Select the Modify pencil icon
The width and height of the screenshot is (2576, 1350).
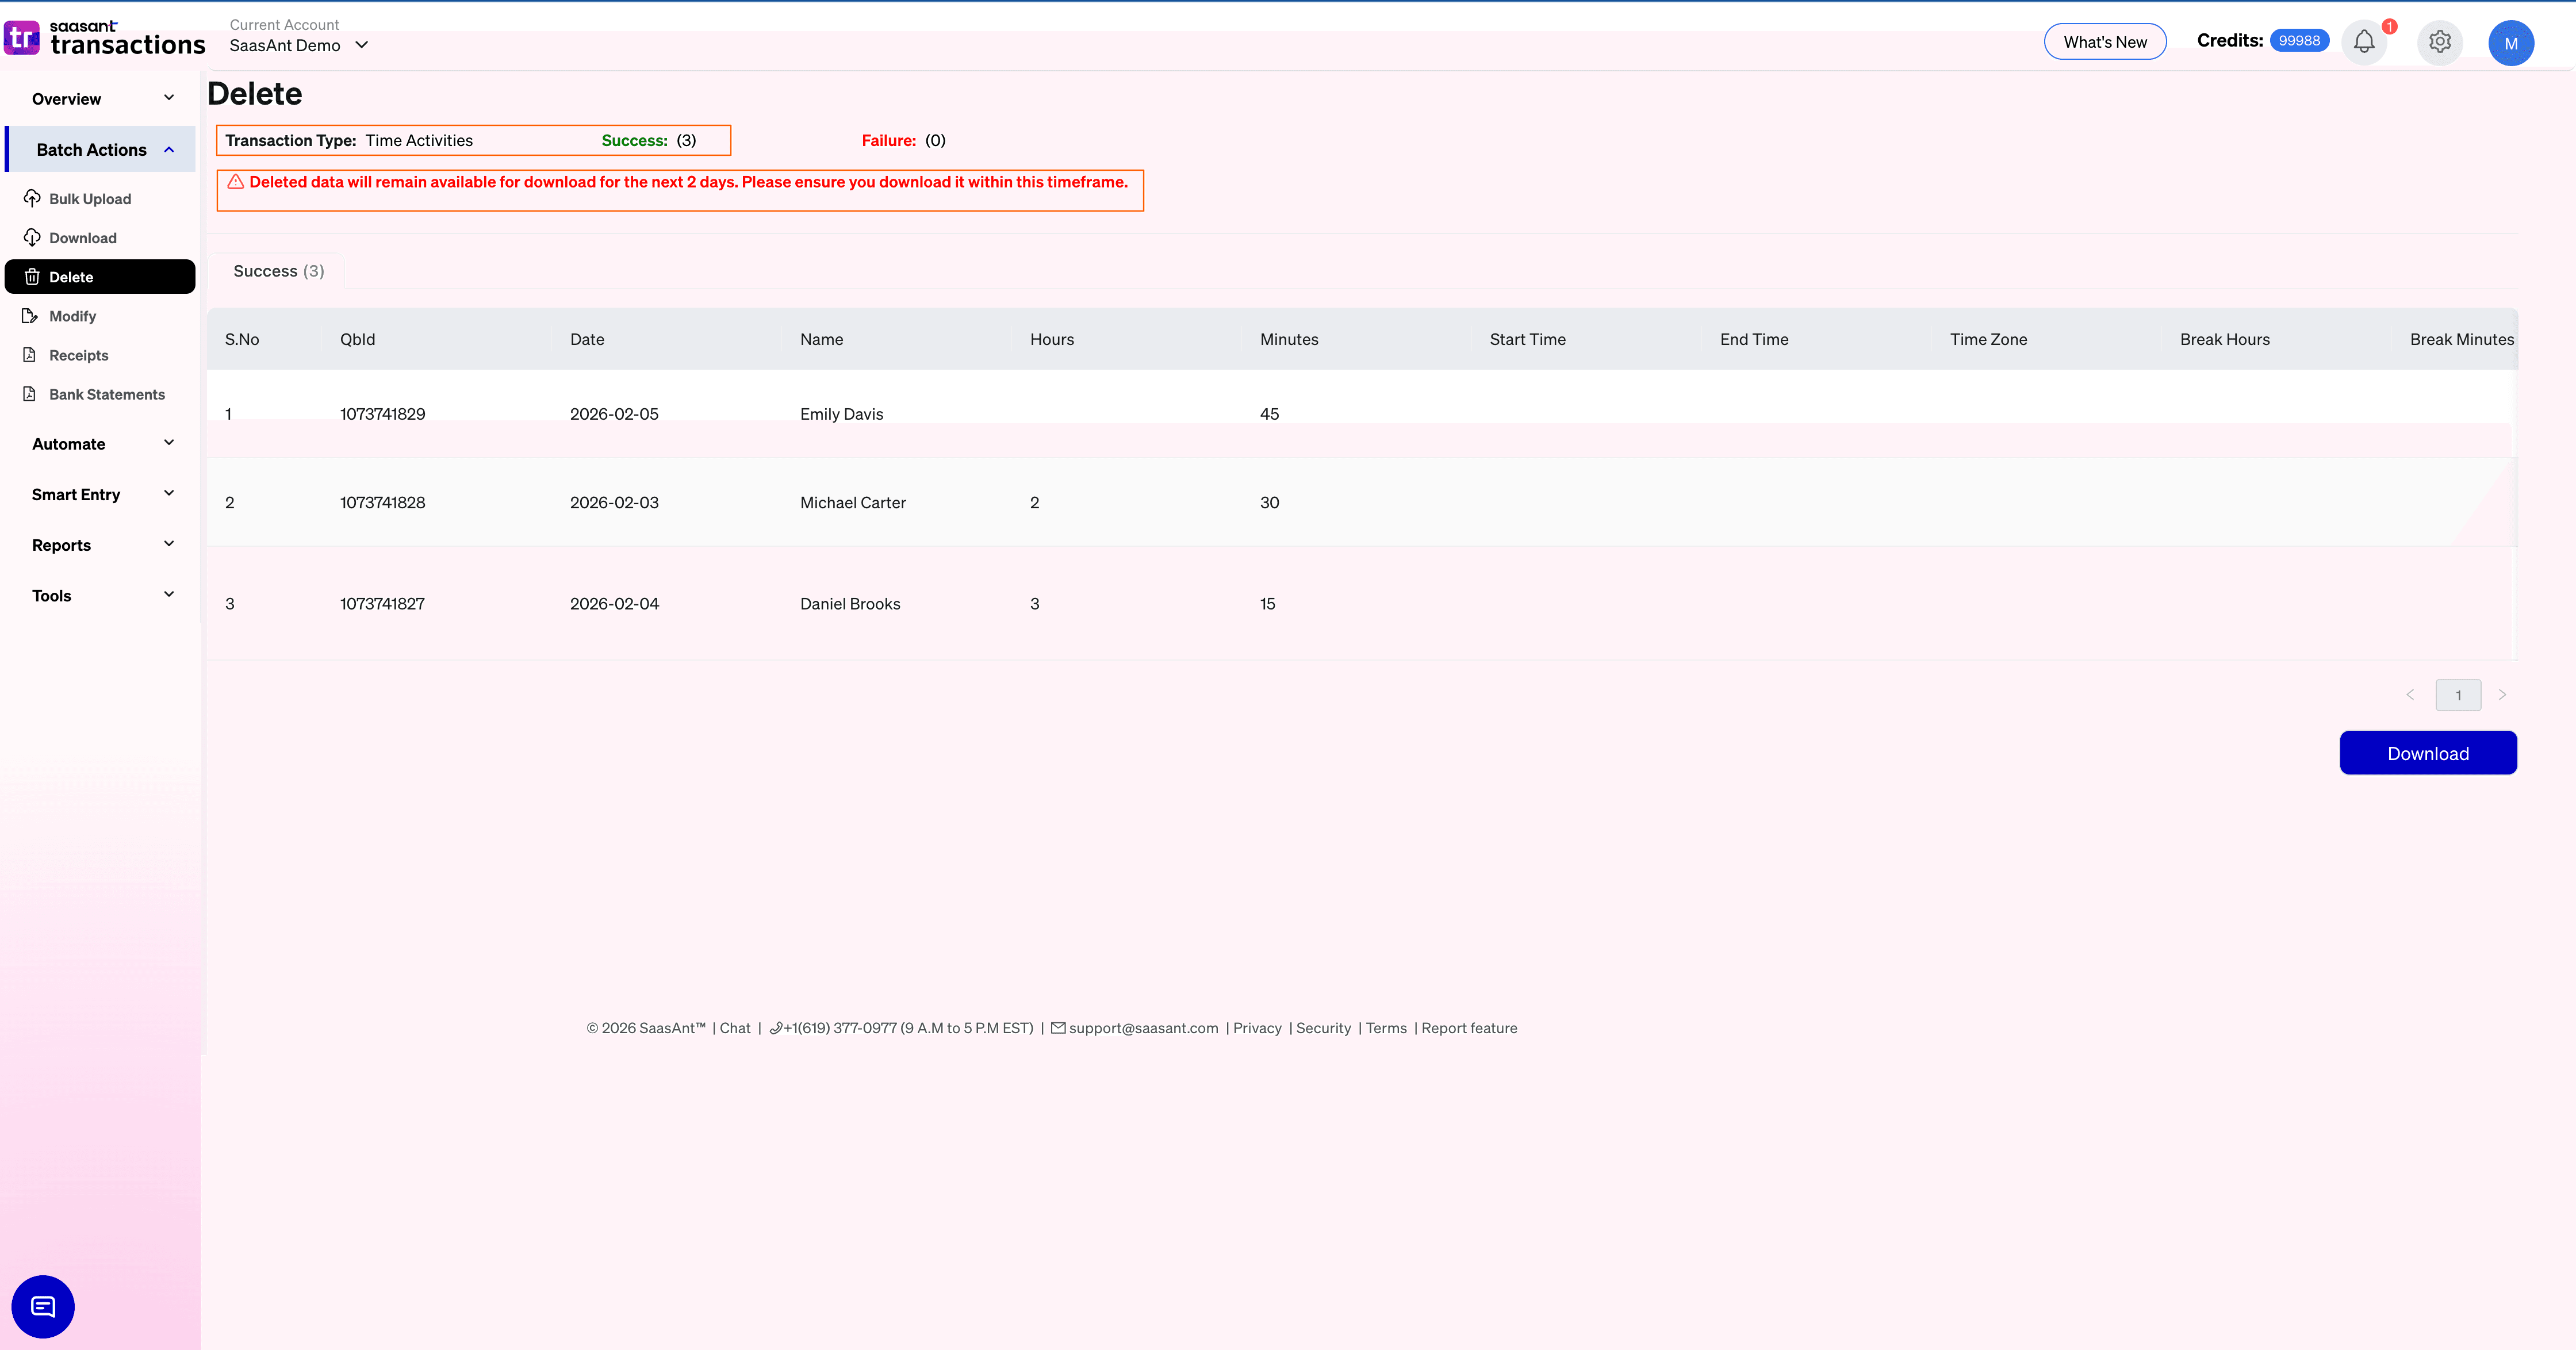coord(32,315)
